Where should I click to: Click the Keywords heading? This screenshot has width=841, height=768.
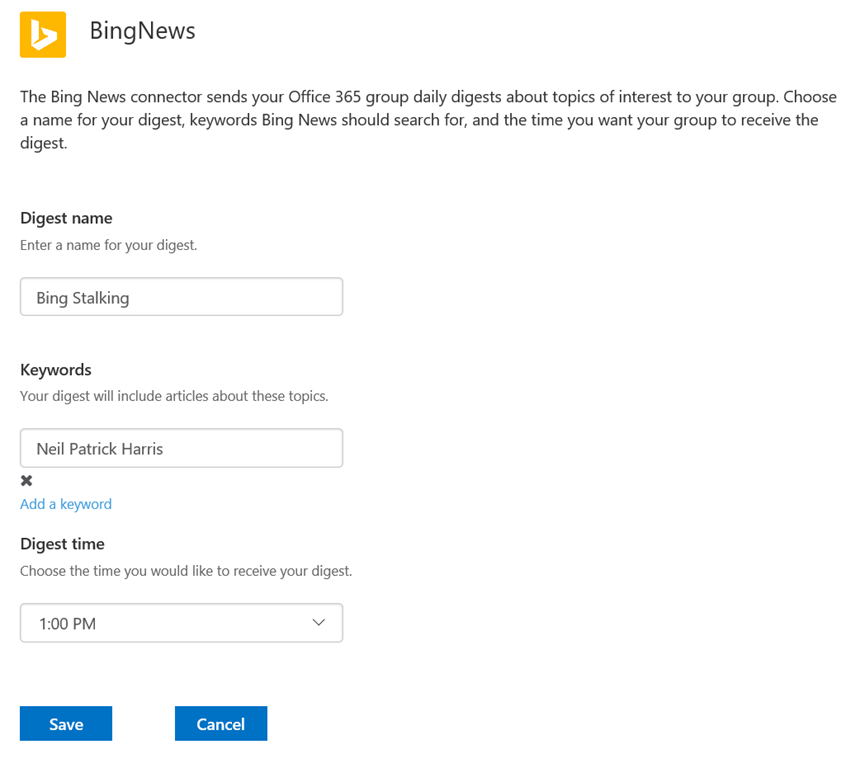[x=56, y=370]
